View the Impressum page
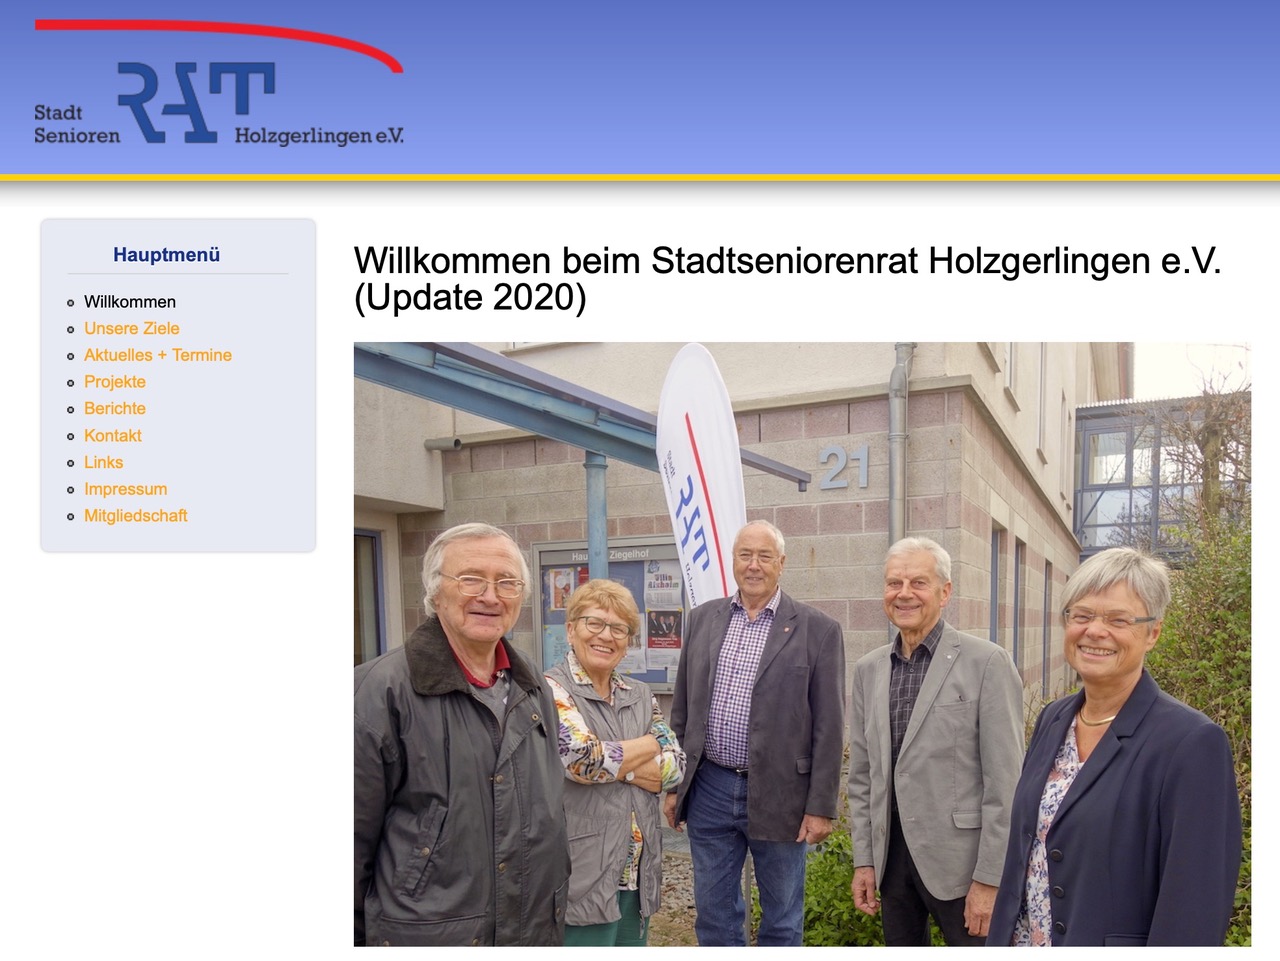This screenshot has height=961, width=1280. coord(125,489)
